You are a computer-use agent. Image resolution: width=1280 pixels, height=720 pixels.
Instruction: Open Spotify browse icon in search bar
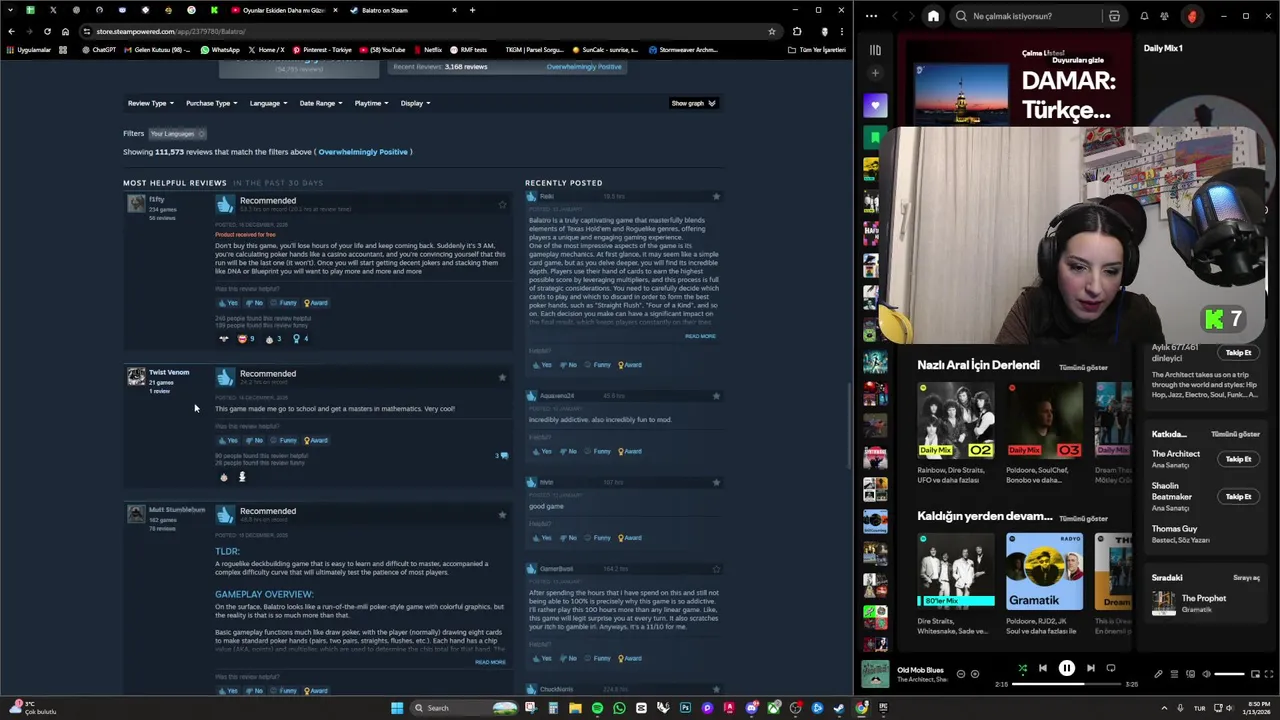tap(1114, 16)
